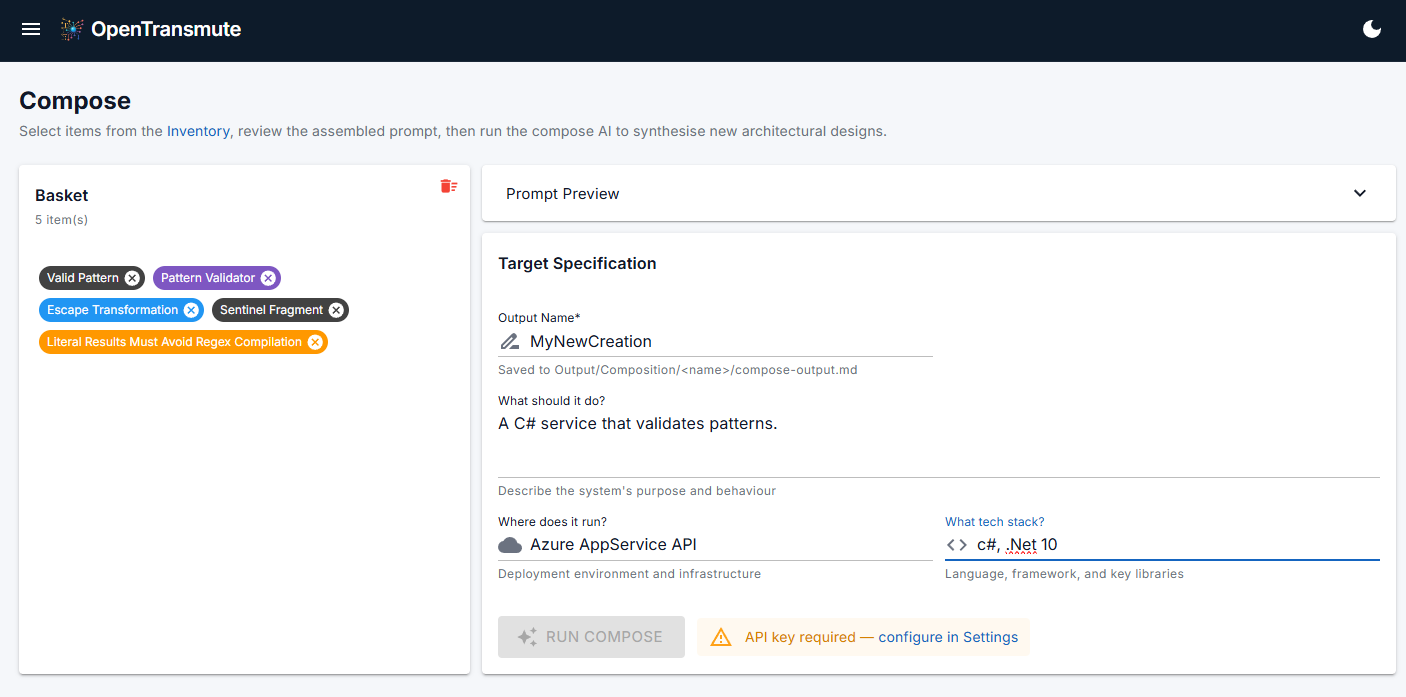The width and height of the screenshot is (1406, 697).
Task: Remove Literal Results Must Avoid Regex chip
Action: (x=315, y=342)
